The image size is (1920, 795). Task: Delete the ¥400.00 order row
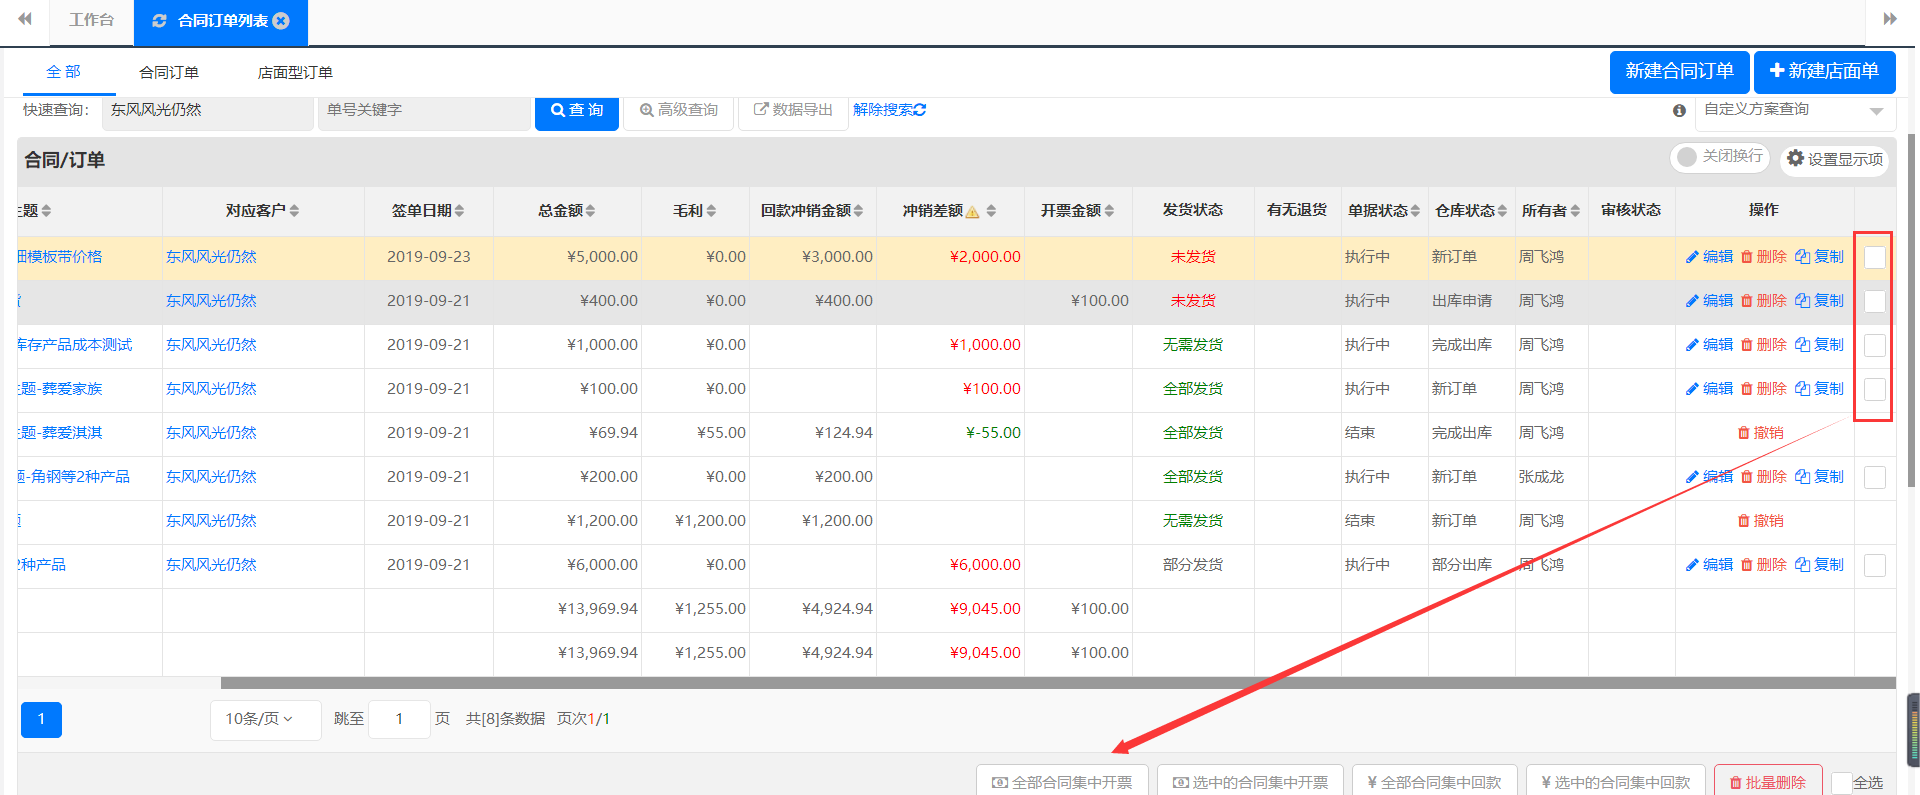click(x=1764, y=301)
